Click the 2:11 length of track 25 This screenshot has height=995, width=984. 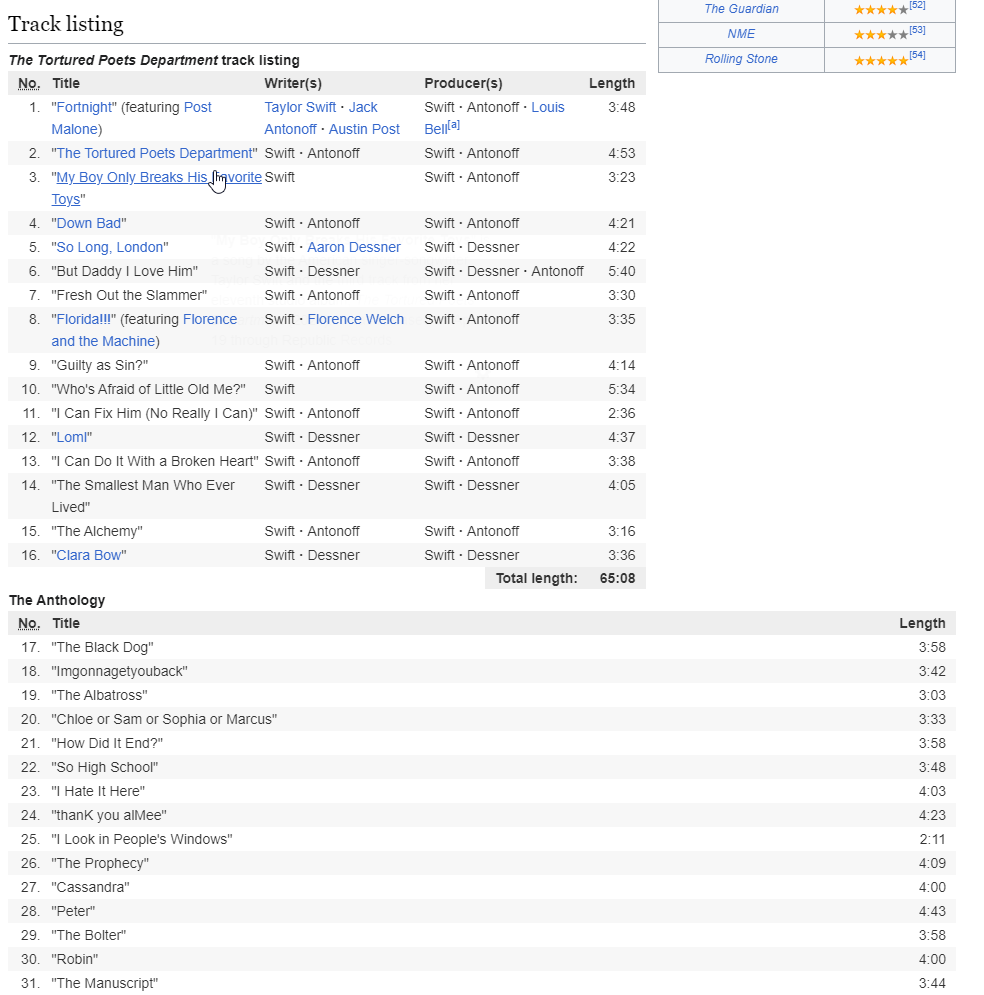click(x=933, y=840)
